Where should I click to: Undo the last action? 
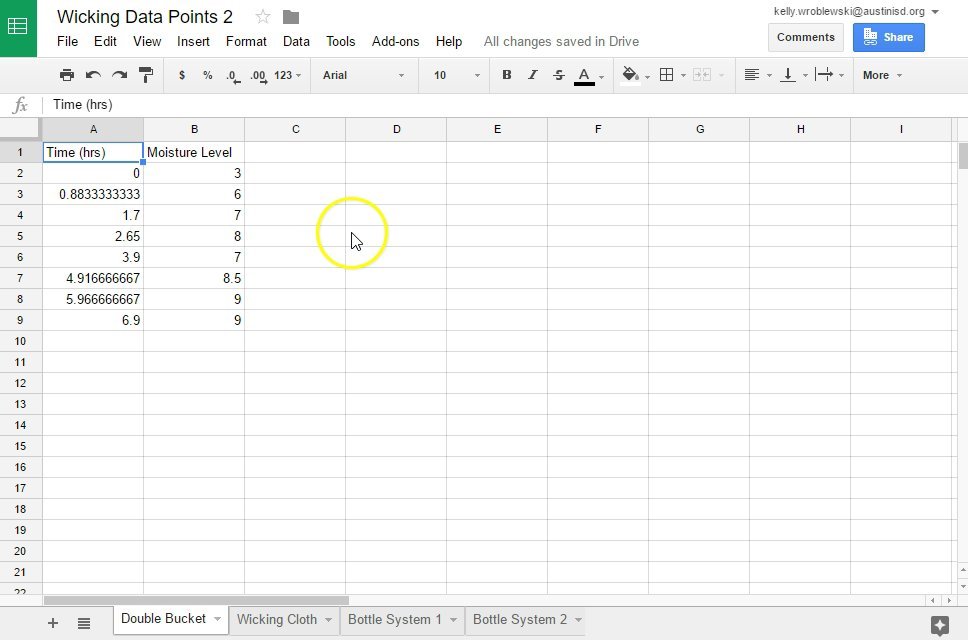pos(91,75)
